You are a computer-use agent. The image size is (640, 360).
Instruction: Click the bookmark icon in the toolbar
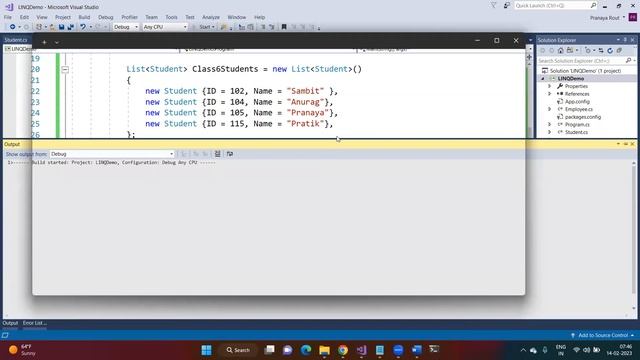click(x=284, y=27)
